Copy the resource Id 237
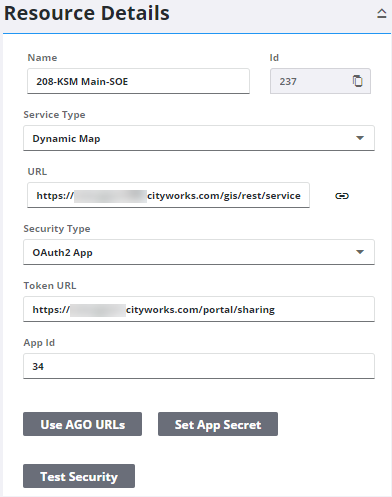 coord(358,81)
